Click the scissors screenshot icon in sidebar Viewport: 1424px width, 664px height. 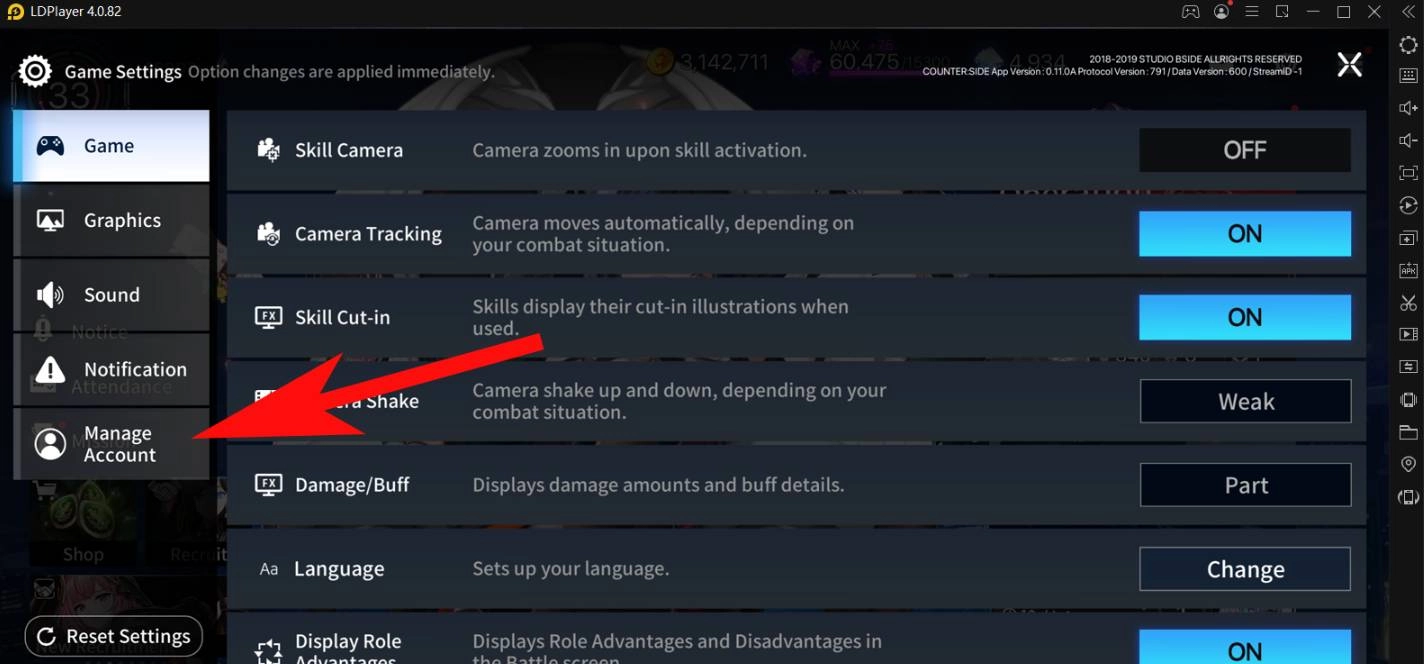click(x=1408, y=302)
